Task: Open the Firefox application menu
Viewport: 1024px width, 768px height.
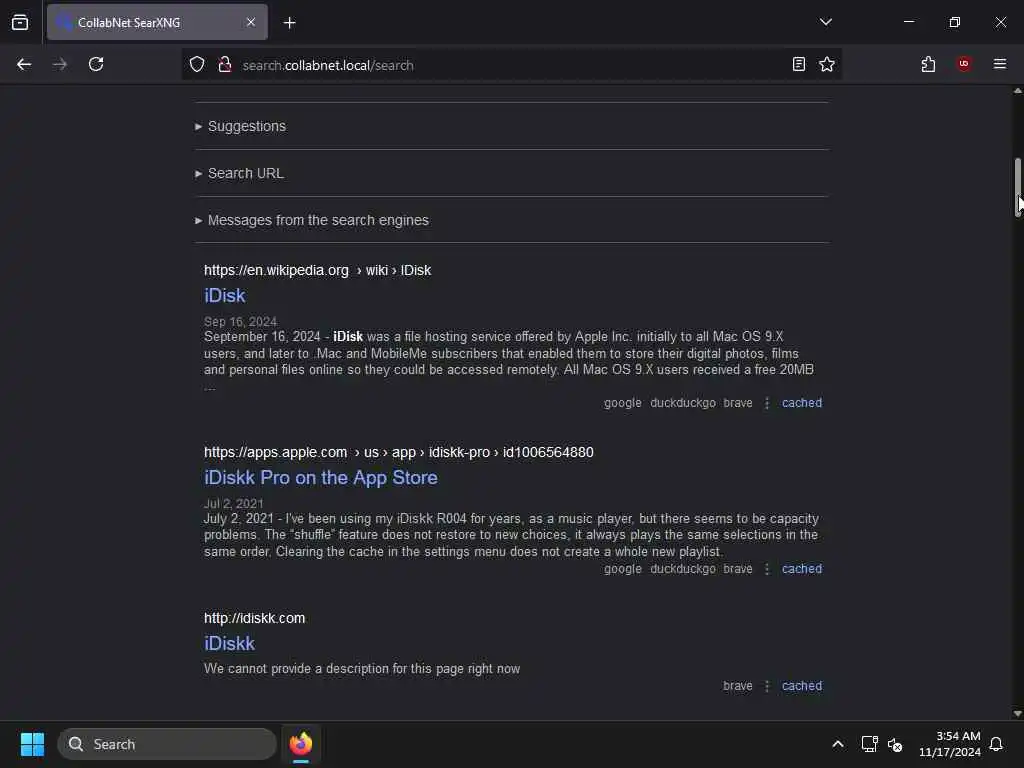Action: click(1000, 64)
